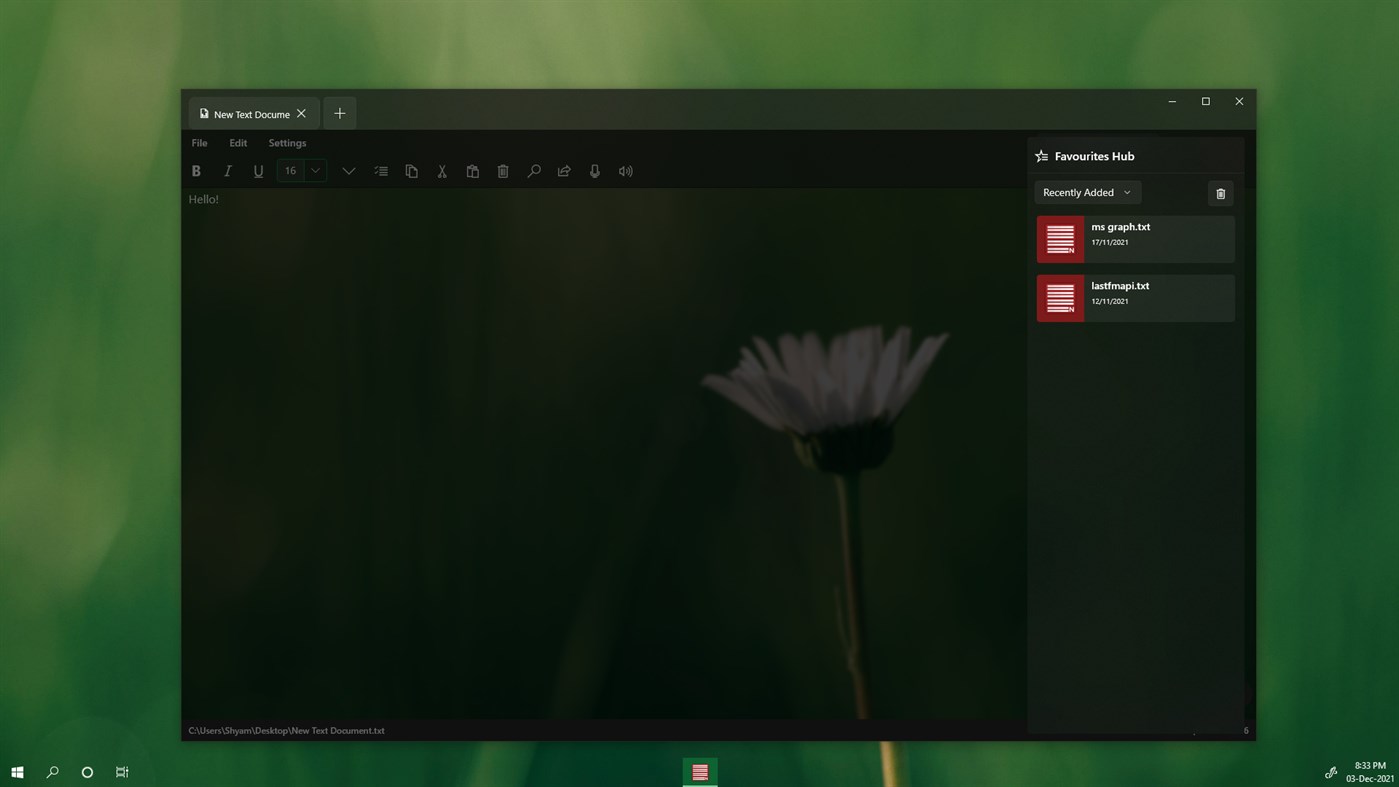Start dictation with the microphone icon

click(x=594, y=170)
